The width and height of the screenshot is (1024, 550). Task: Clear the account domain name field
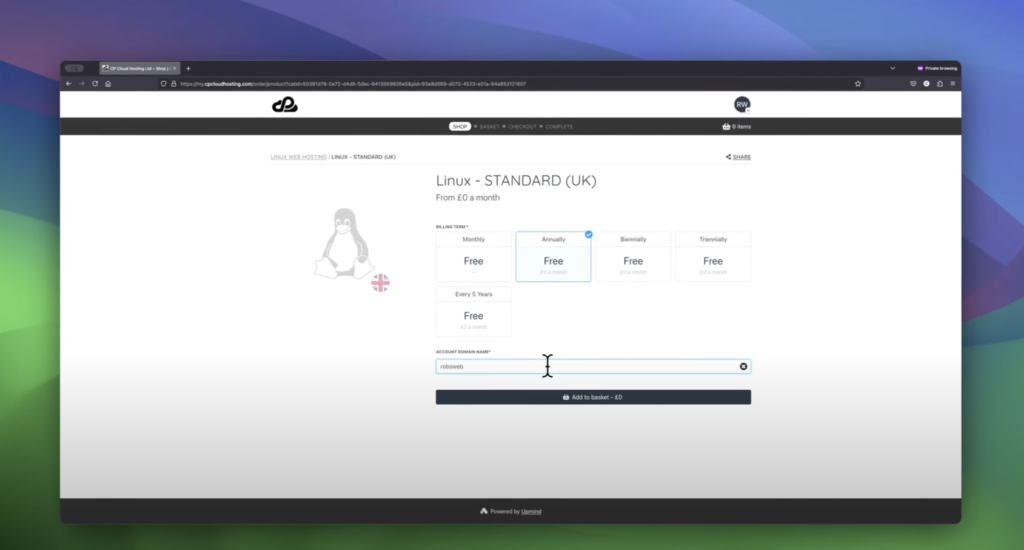(x=743, y=366)
